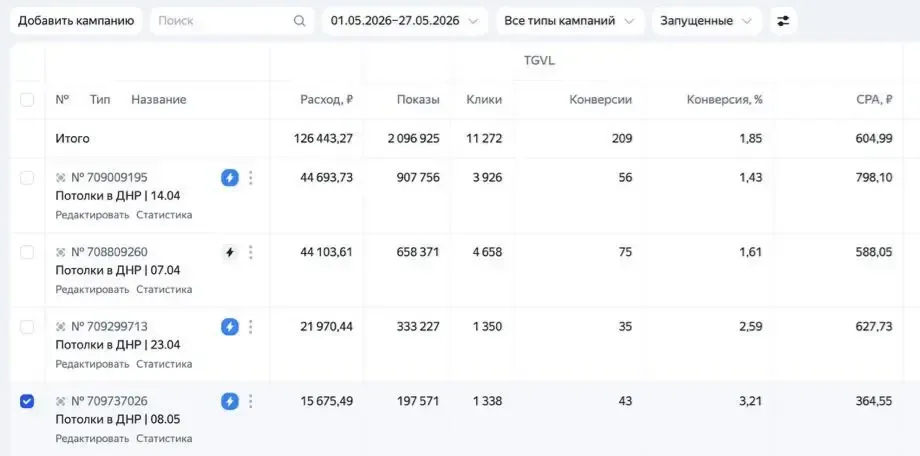
Task: Click Редактировать under Потолки в ДНР | 14.04
Action: pos(92,215)
